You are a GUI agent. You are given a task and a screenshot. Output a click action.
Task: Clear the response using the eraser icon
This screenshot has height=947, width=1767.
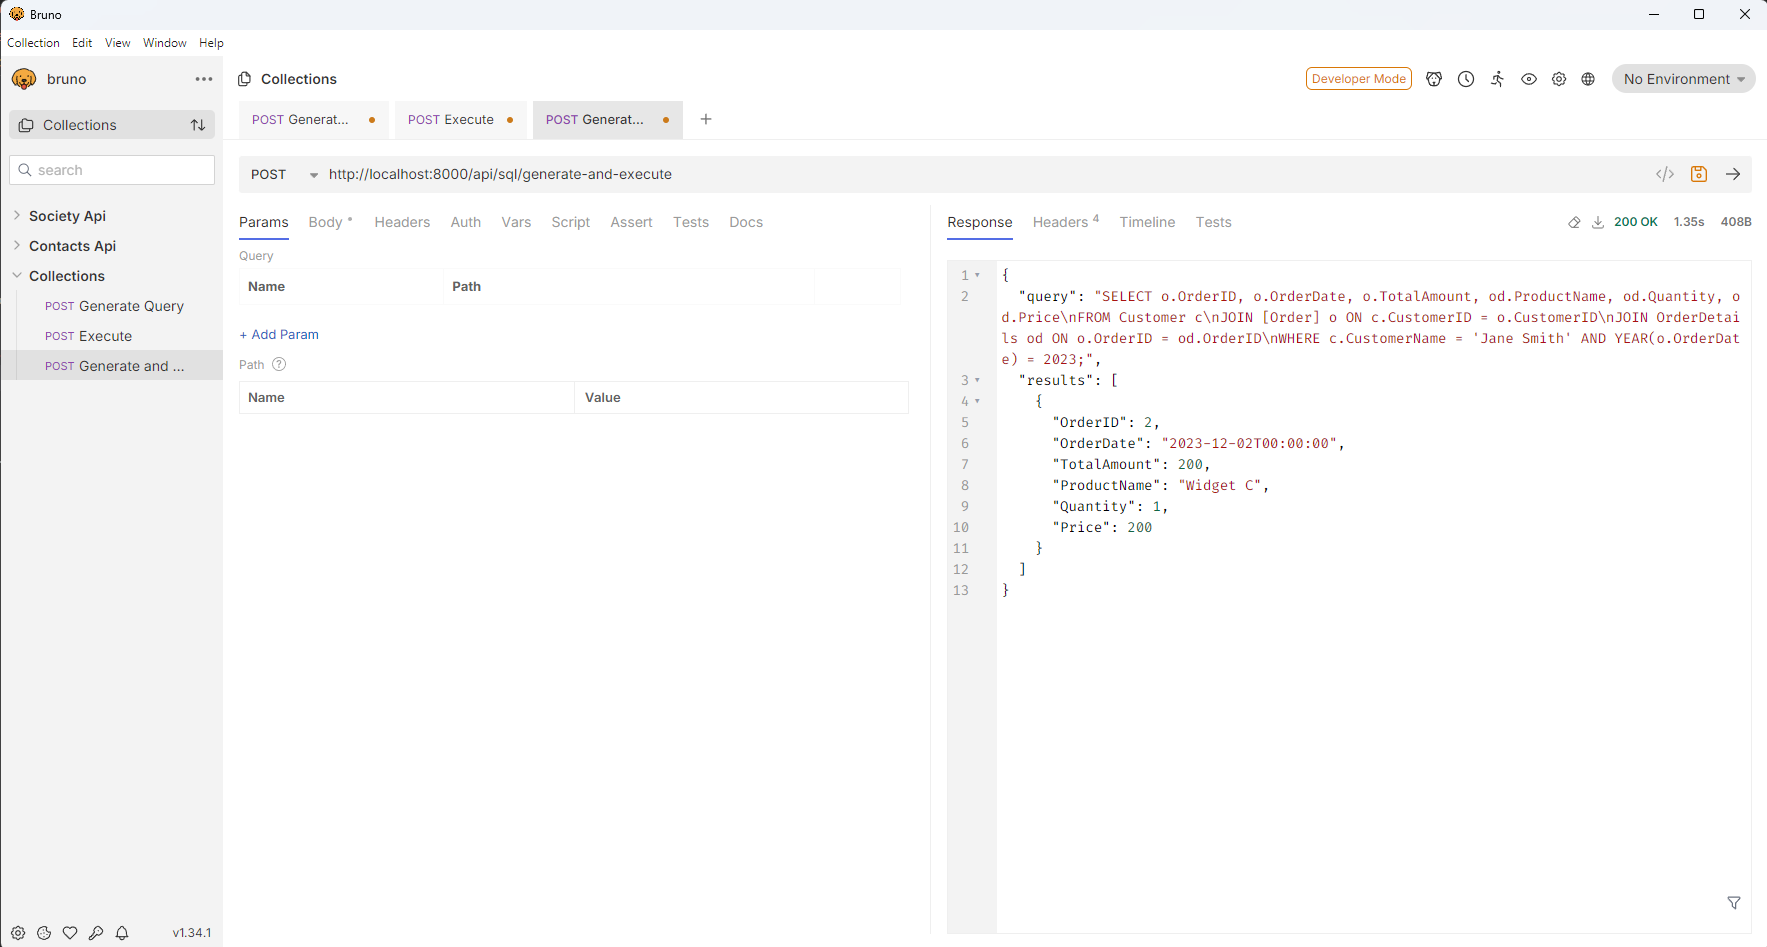(1573, 222)
